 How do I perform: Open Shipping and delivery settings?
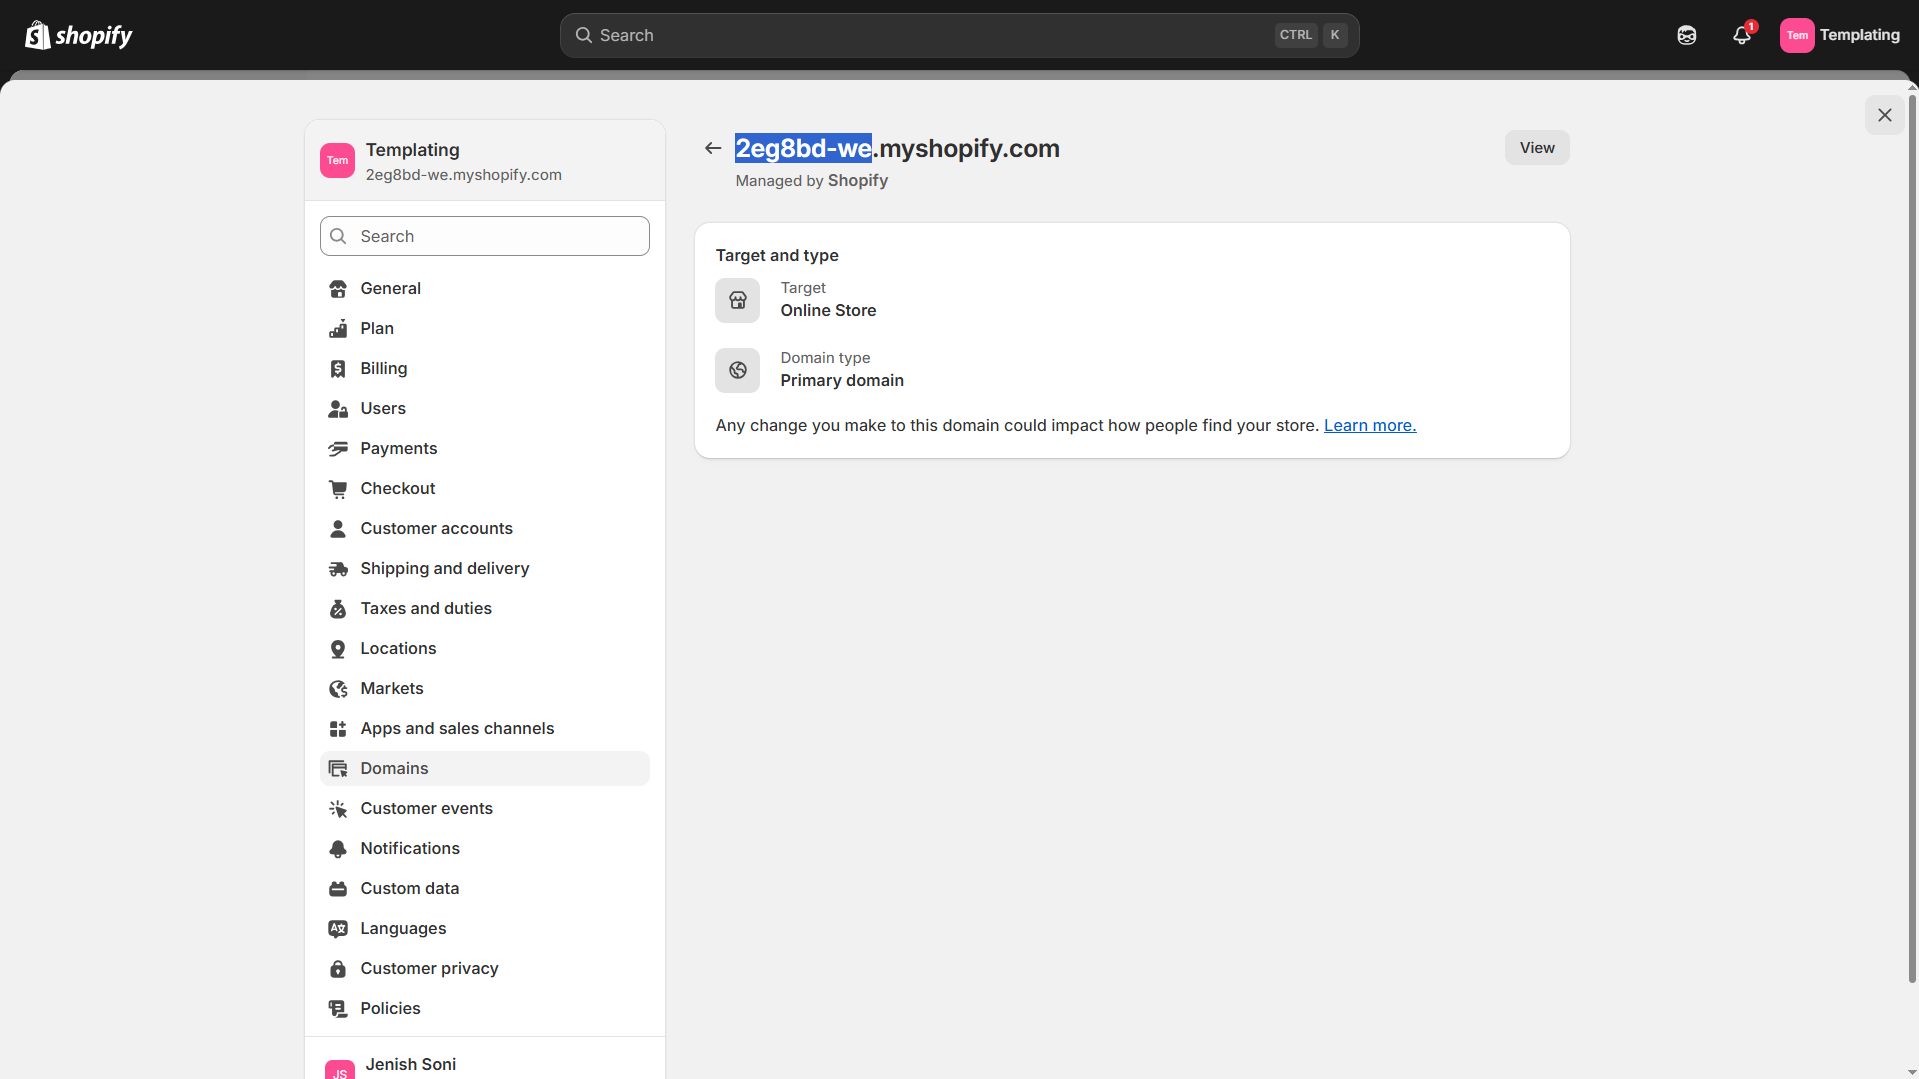coord(485,569)
